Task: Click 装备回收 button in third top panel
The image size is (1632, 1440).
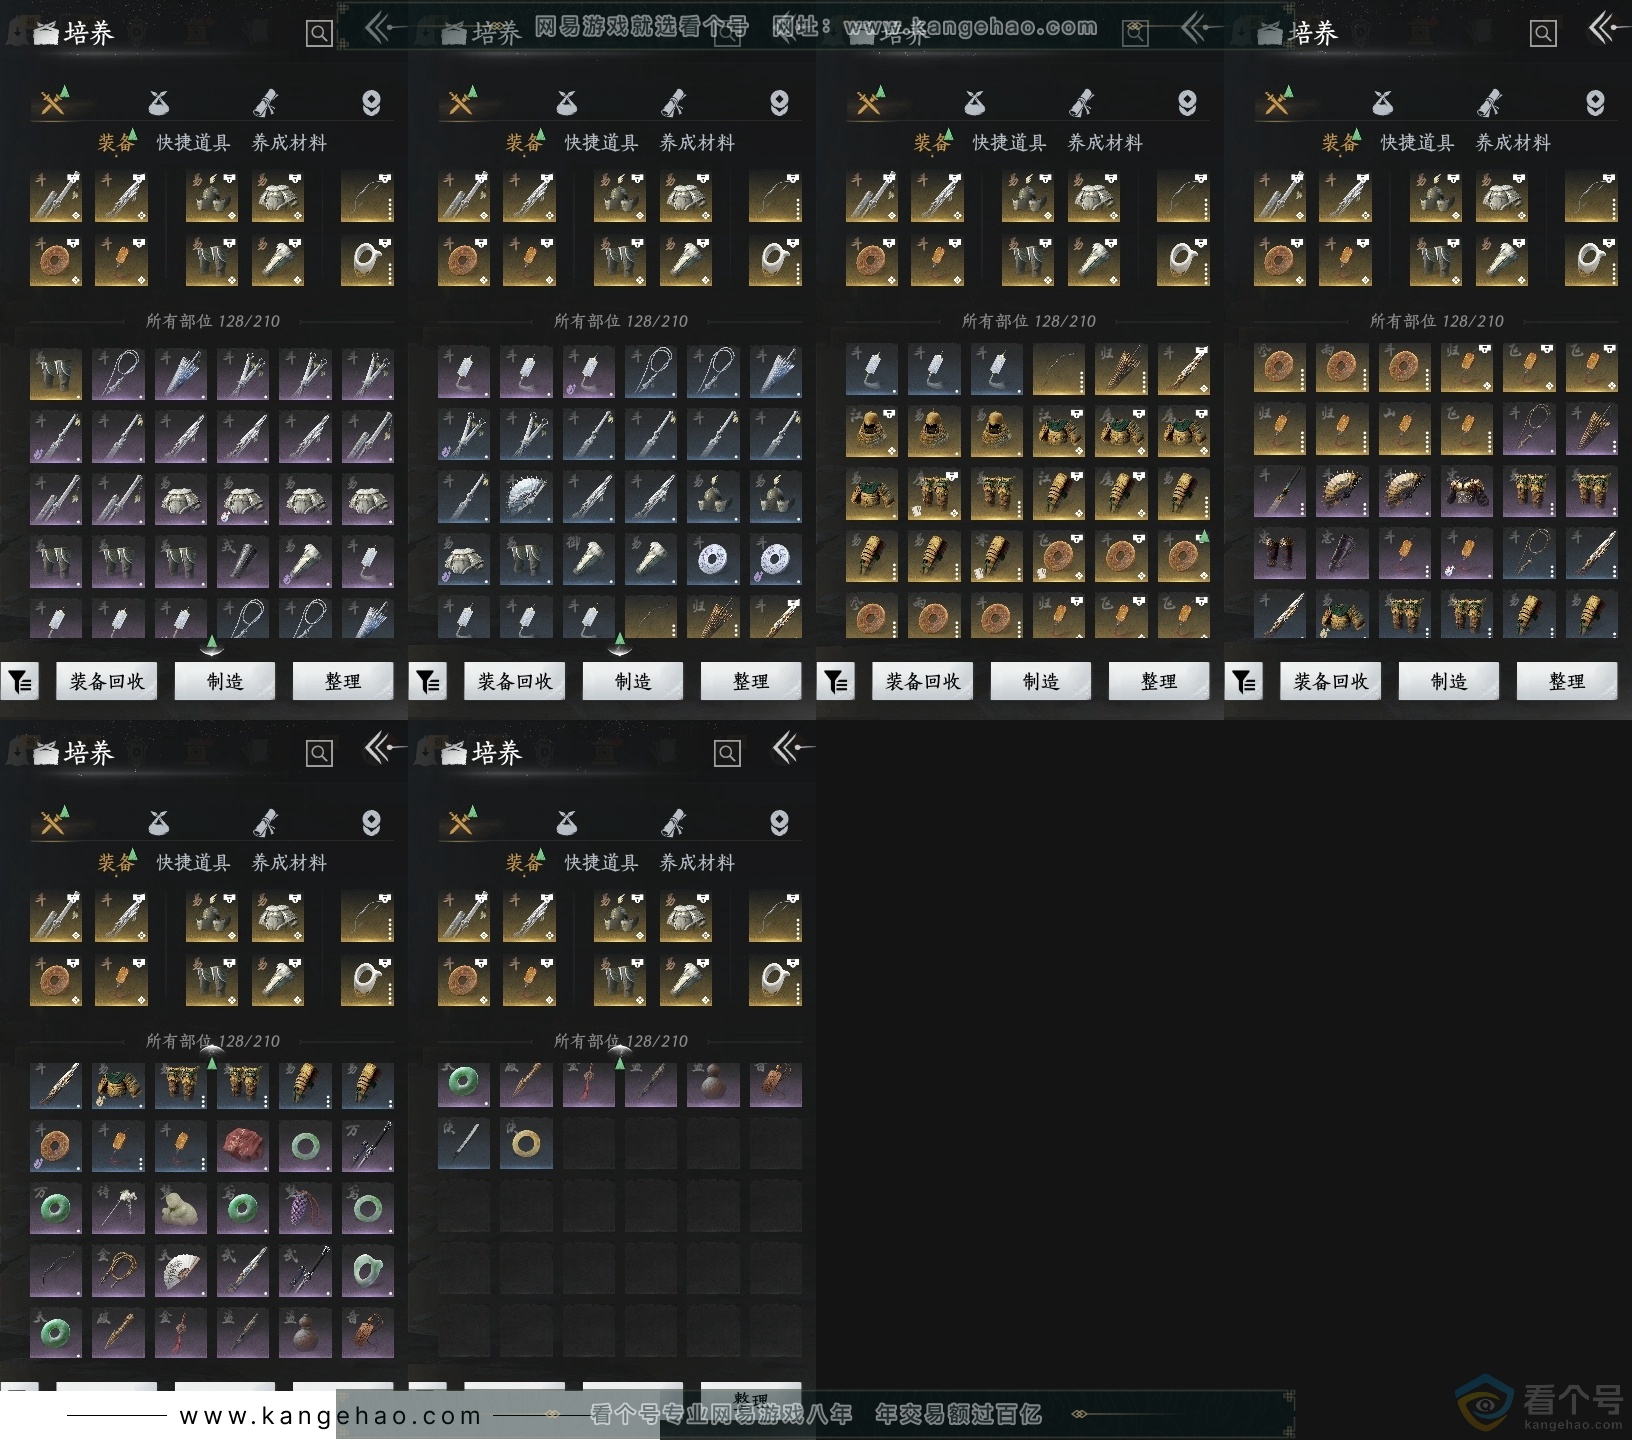Action: click(923, 681)
